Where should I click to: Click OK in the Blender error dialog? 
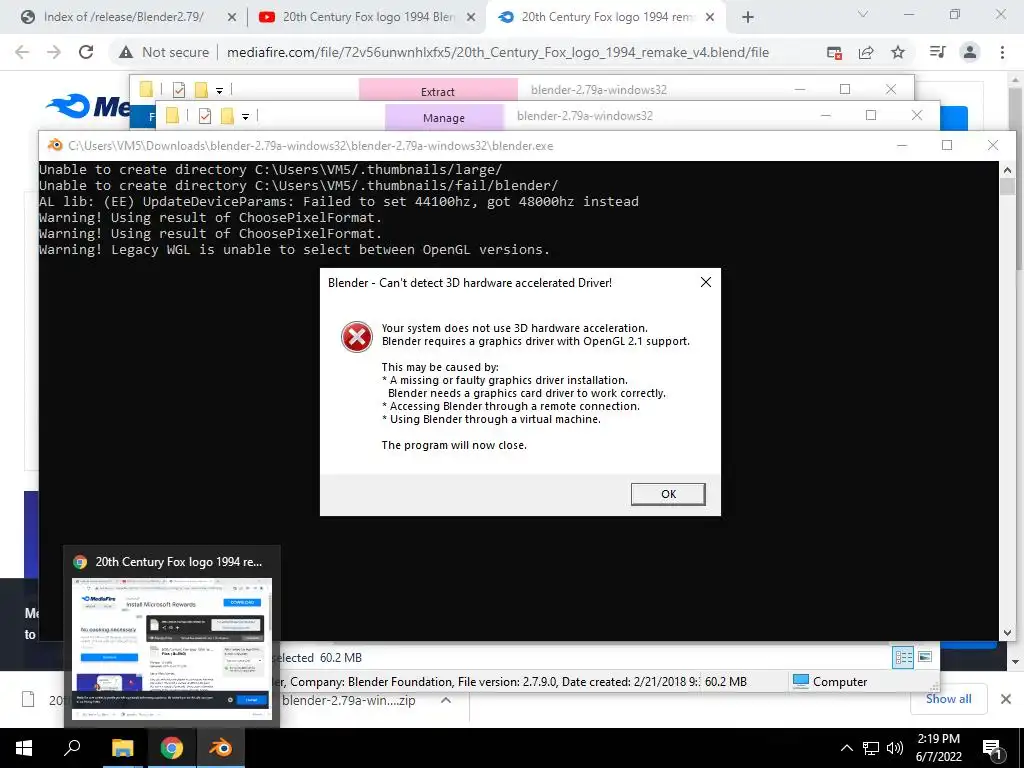click(x=667, y=494)
